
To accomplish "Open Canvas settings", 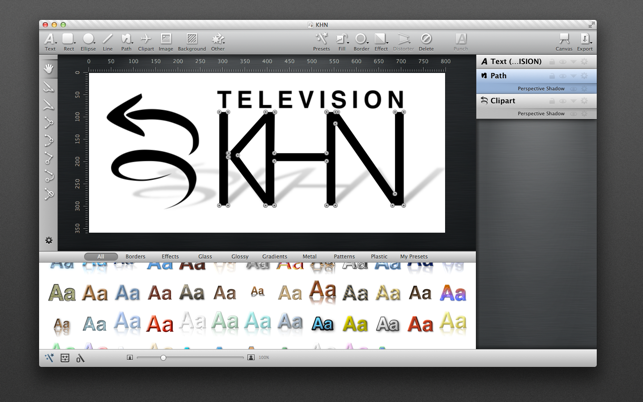I will coord(564,42).
